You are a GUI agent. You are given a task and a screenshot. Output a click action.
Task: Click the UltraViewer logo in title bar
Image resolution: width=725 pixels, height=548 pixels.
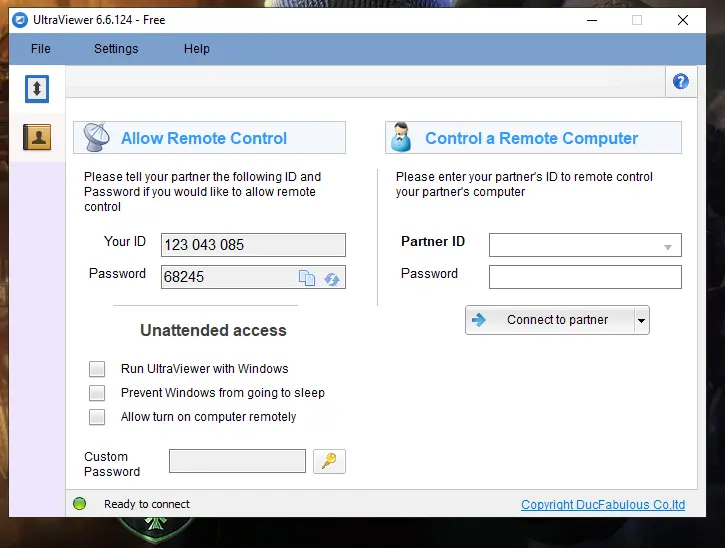coord(20,20)
